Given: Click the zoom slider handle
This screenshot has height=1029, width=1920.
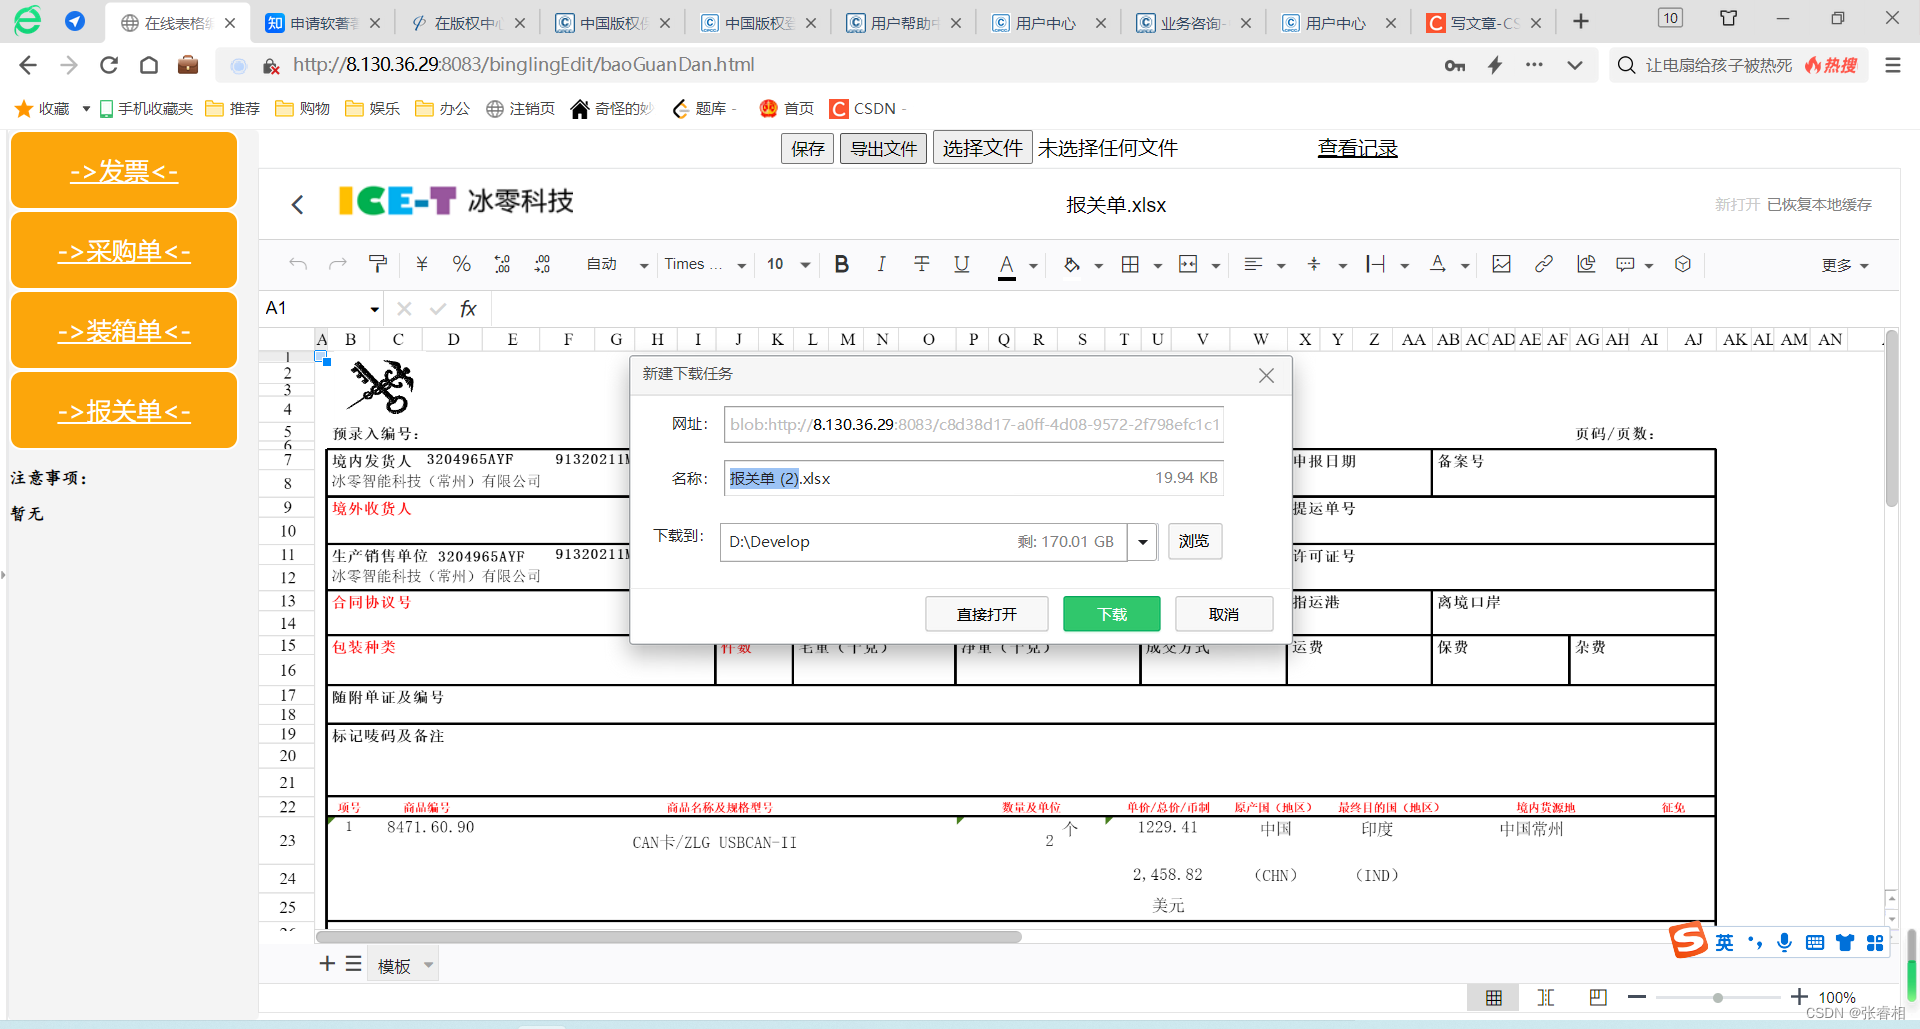Looking at the screenshot, I should (1717, 998).
